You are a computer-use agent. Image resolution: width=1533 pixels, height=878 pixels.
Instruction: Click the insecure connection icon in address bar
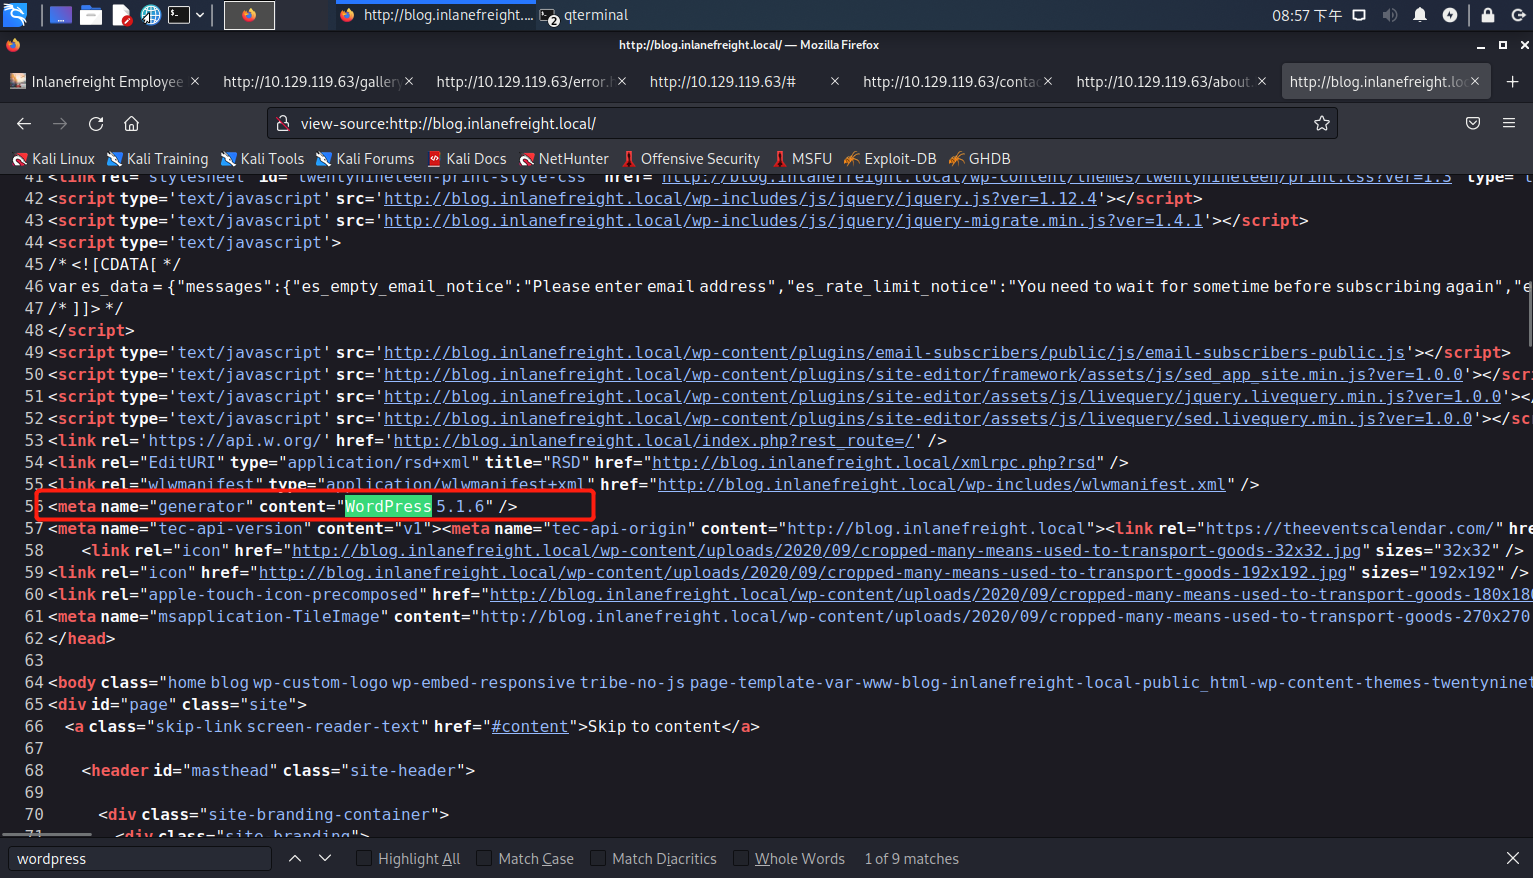tap(283, 123)
